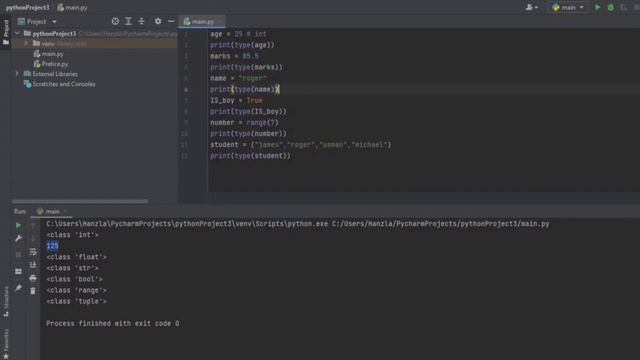
Task: Click the down stack trace arrow
Action: (x=33, y=238)
